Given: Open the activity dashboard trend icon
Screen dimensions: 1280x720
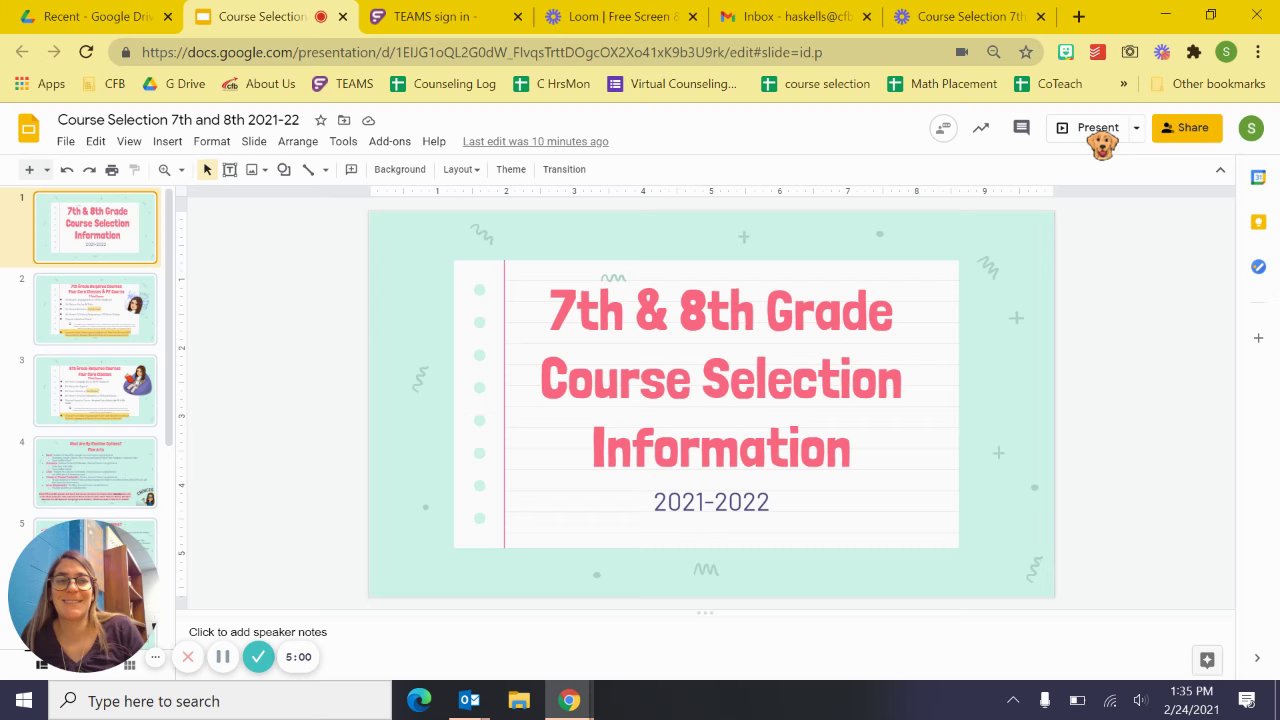Looking at the screenshot, I should coord(981,128).
